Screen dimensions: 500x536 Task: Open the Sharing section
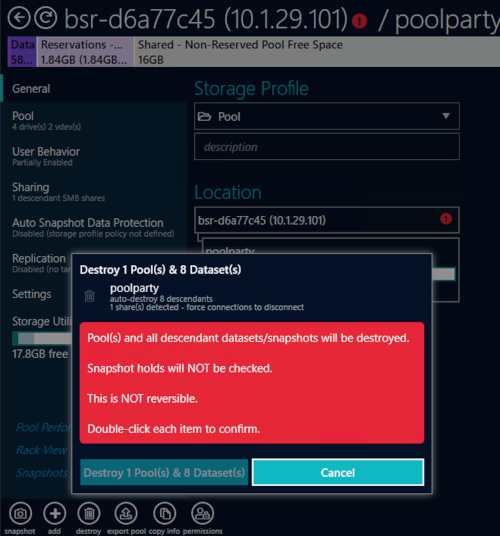pos(94,192)
